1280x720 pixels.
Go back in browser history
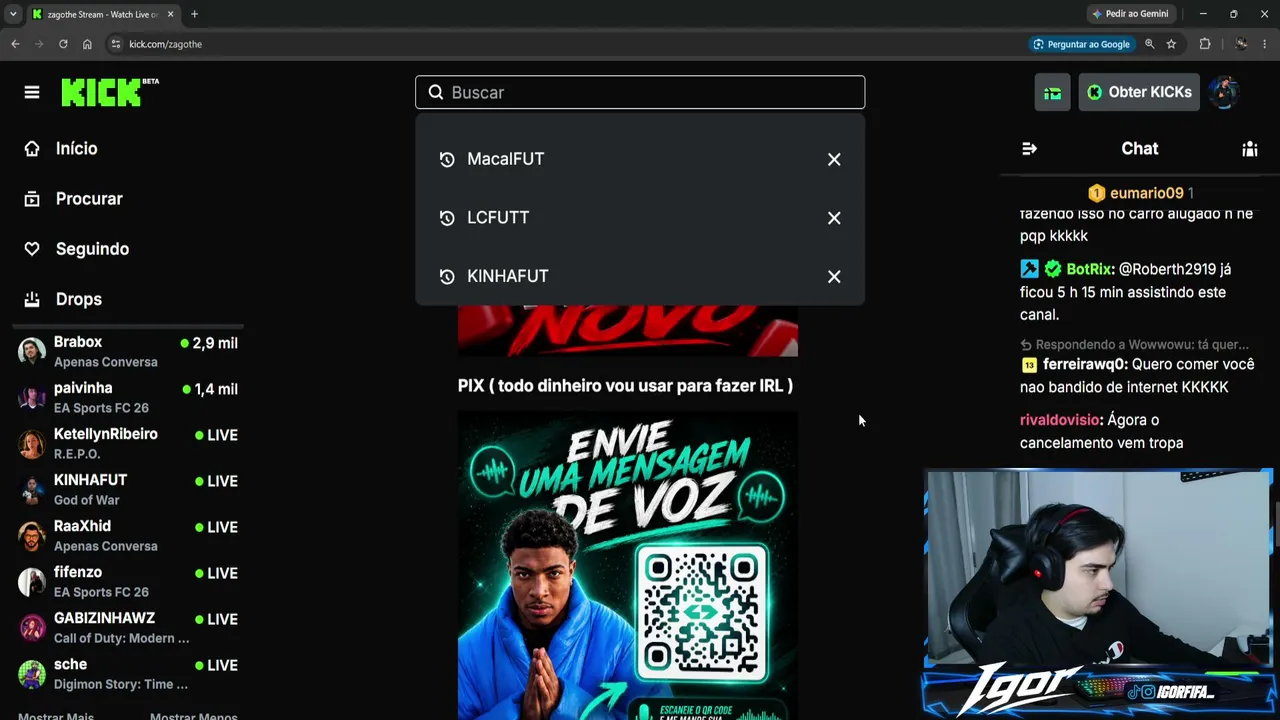point(15,44)
